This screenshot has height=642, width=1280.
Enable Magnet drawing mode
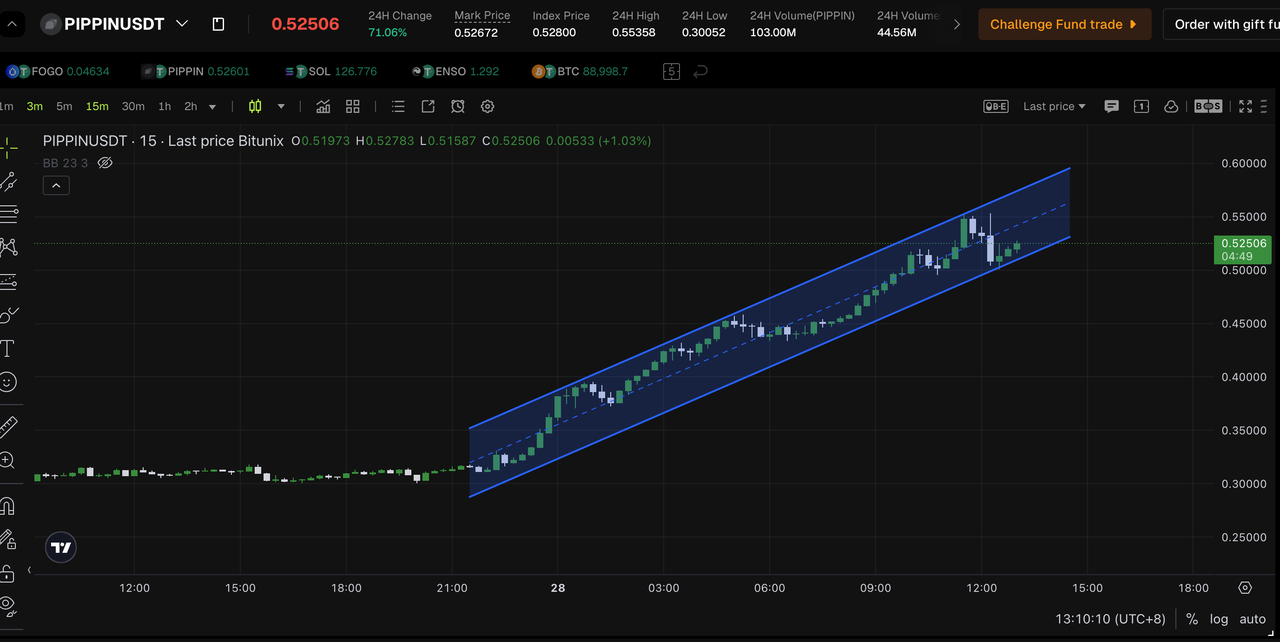pyautogui.click(x=10, y=507)
